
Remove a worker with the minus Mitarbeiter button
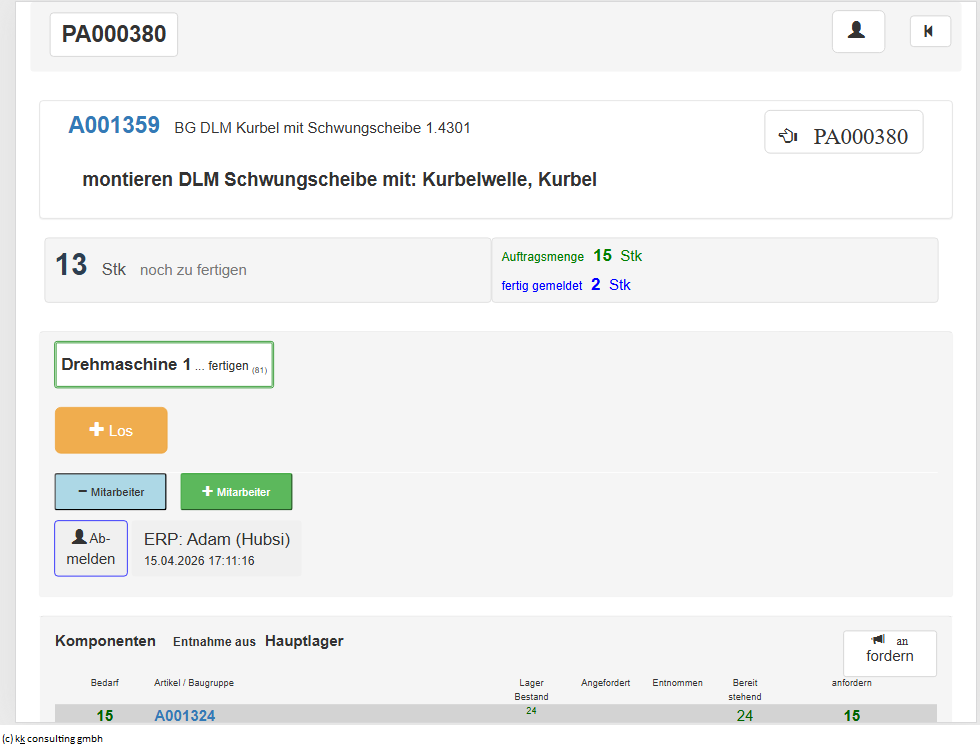pyautogui.click(x=111, y=492)
